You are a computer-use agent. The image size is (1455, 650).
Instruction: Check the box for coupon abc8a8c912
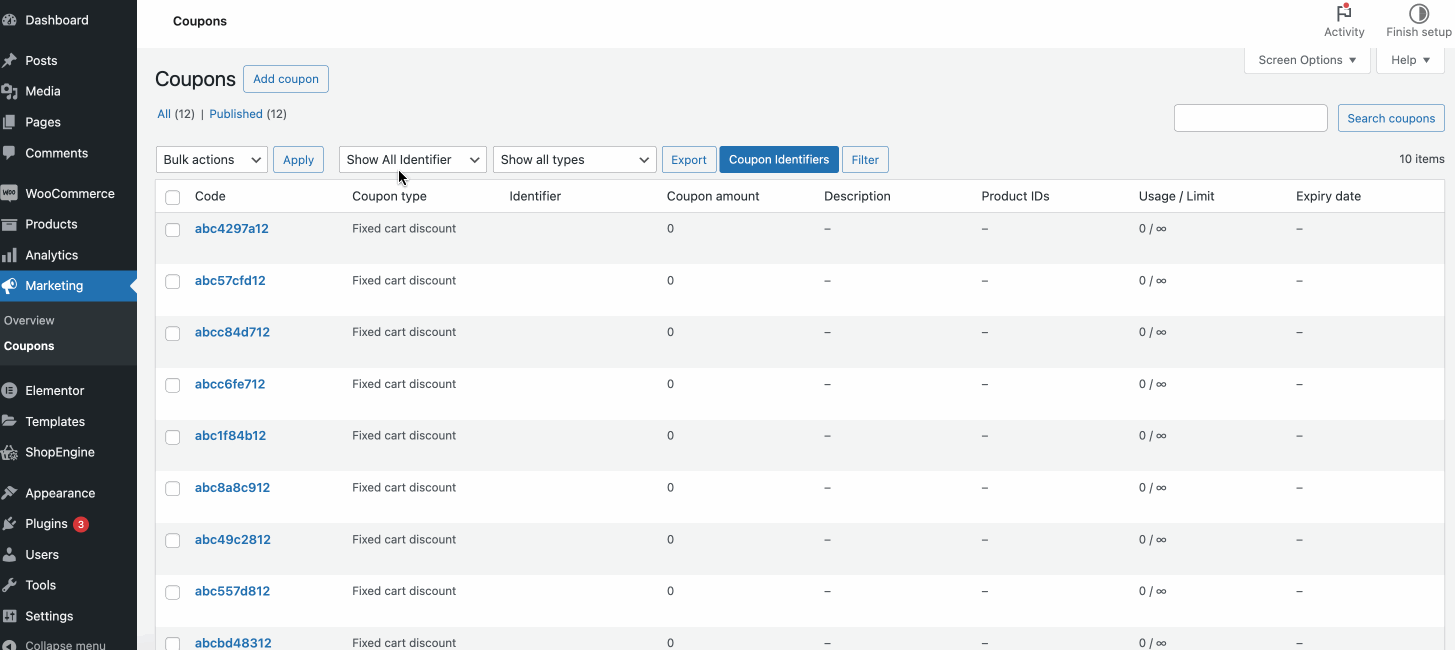173,489
